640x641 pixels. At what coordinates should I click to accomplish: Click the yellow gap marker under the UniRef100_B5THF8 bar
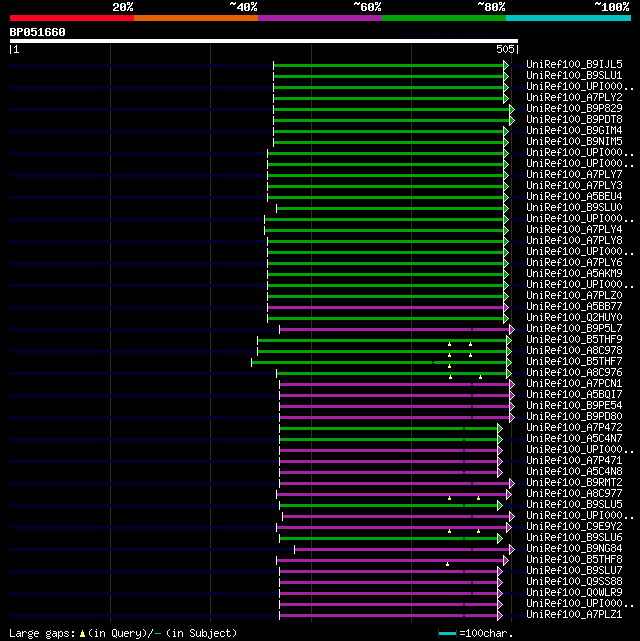click(448, 564)
